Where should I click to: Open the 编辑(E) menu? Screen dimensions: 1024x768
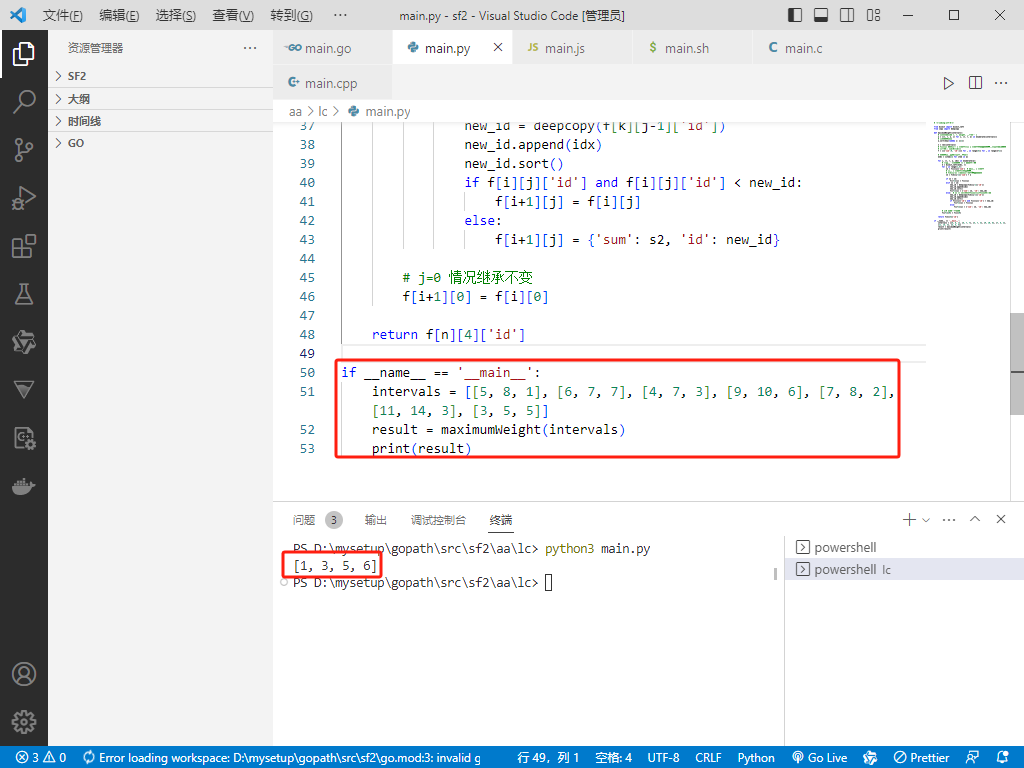coord(119,15)
